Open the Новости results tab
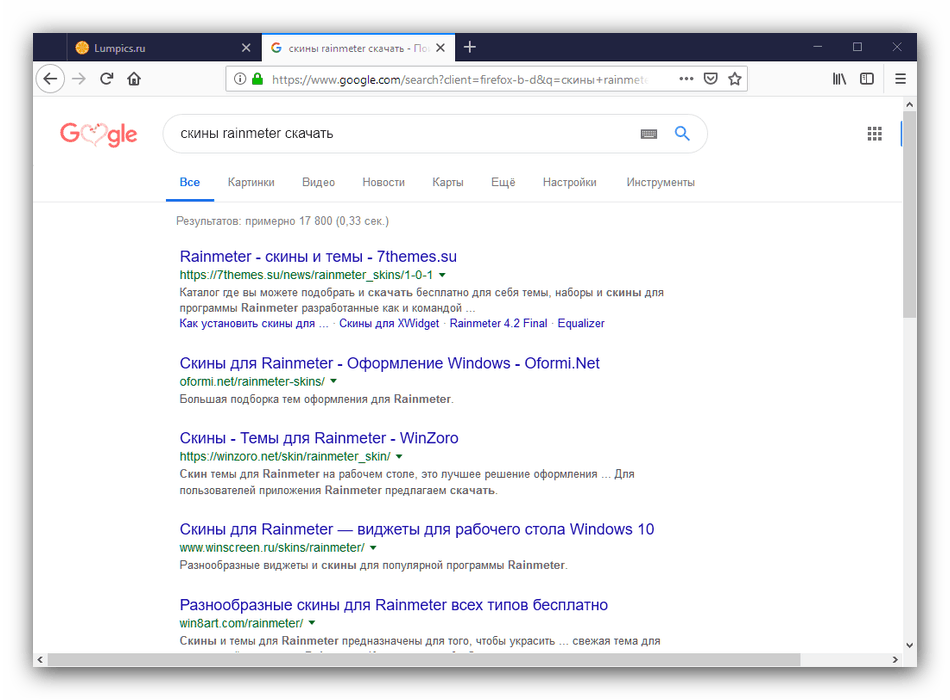950x700 pixels. tap(384, 182)
